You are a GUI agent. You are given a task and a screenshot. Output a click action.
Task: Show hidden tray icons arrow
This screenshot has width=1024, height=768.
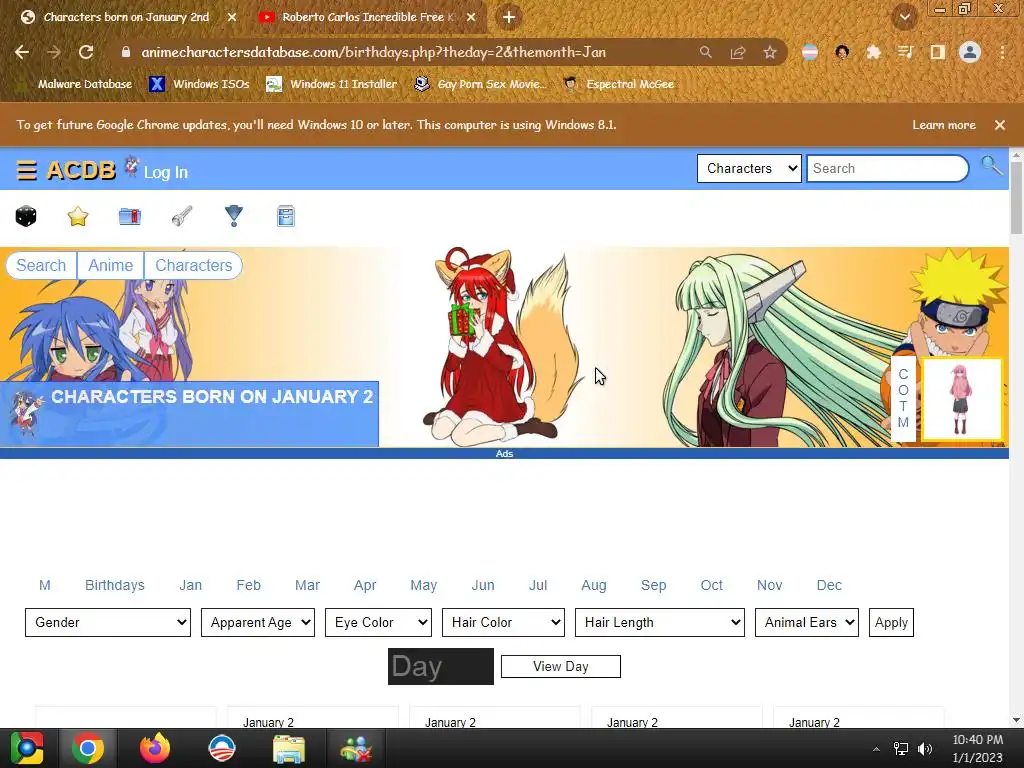coord(876,749)
